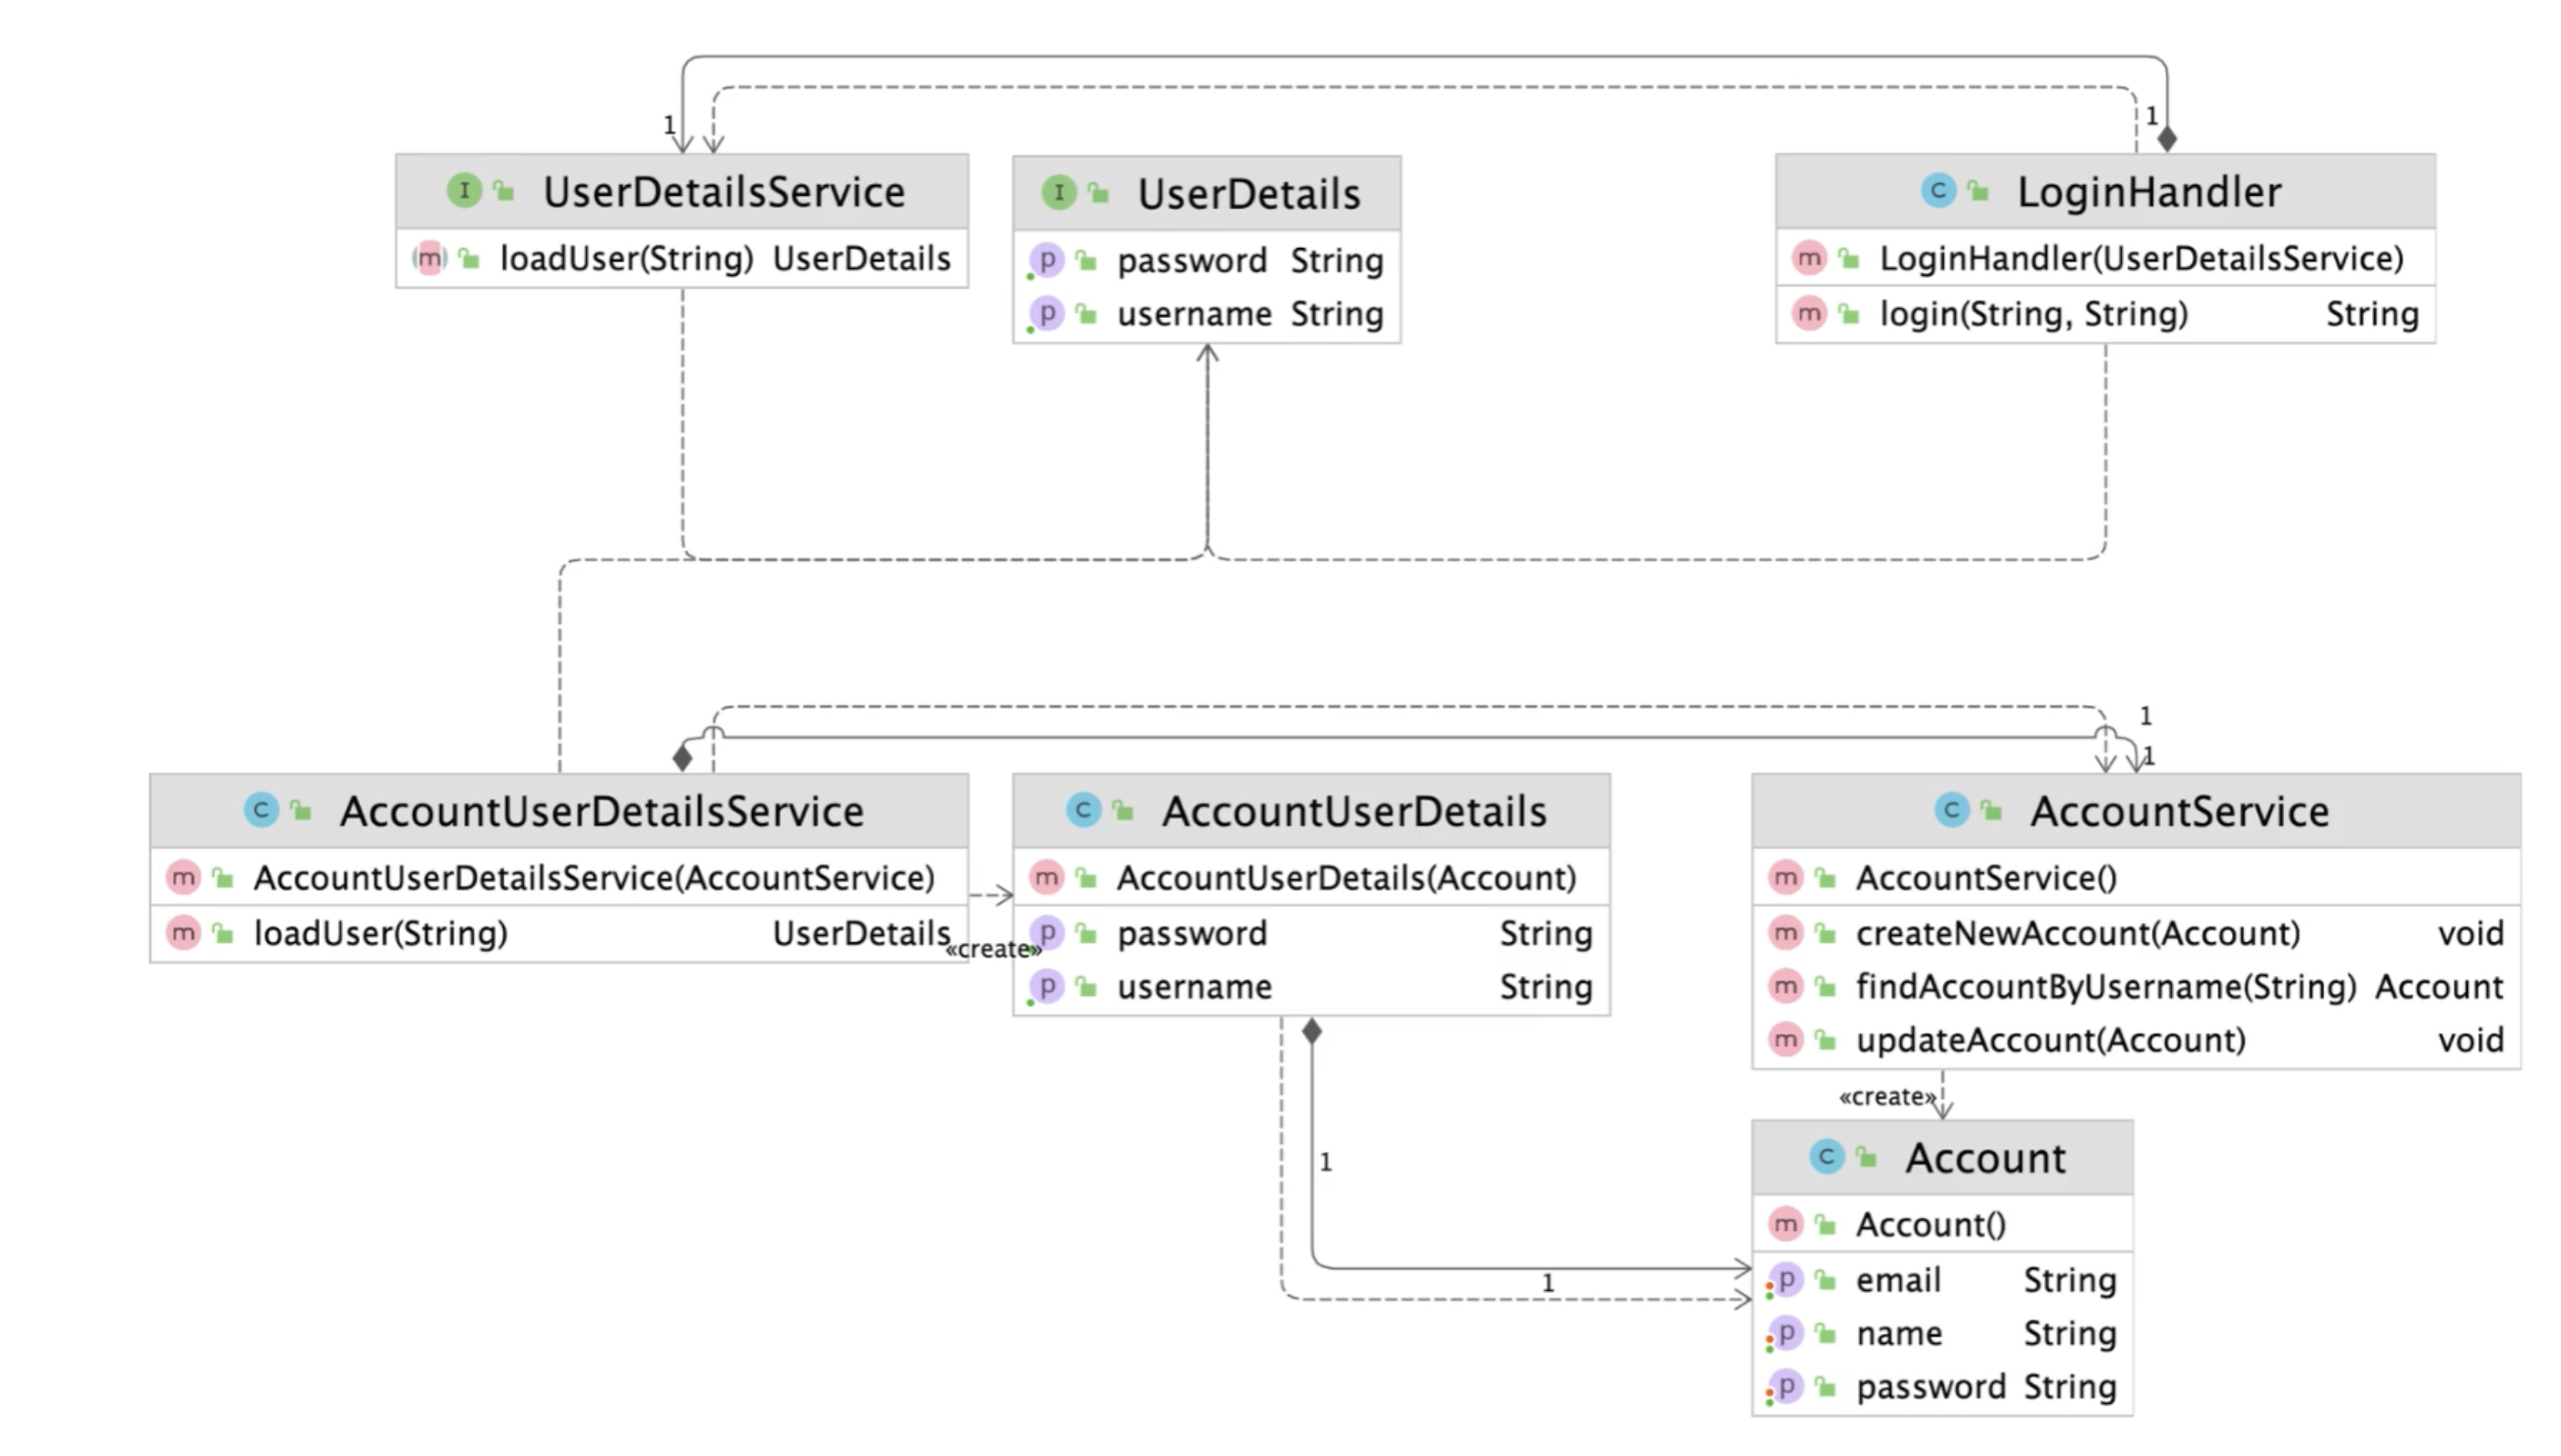This screenshot has height=1456, width=2561.
Task: Select updateAccount(Account) method row
Action: [x=2050, y=1040]
